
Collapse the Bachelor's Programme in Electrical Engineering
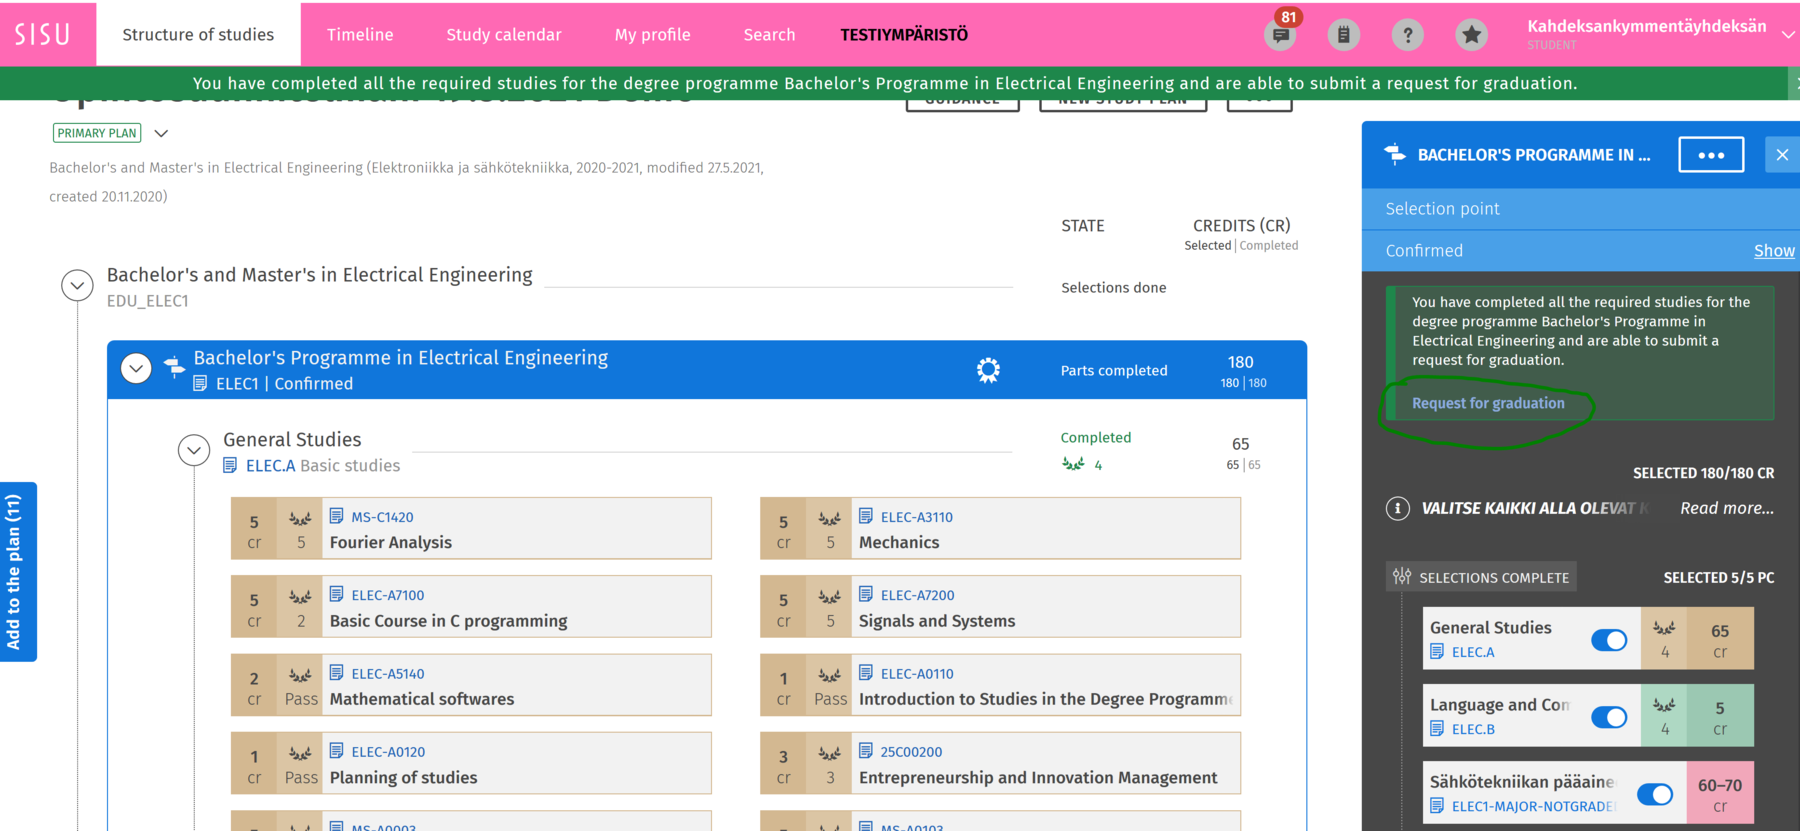coord(136,369)
